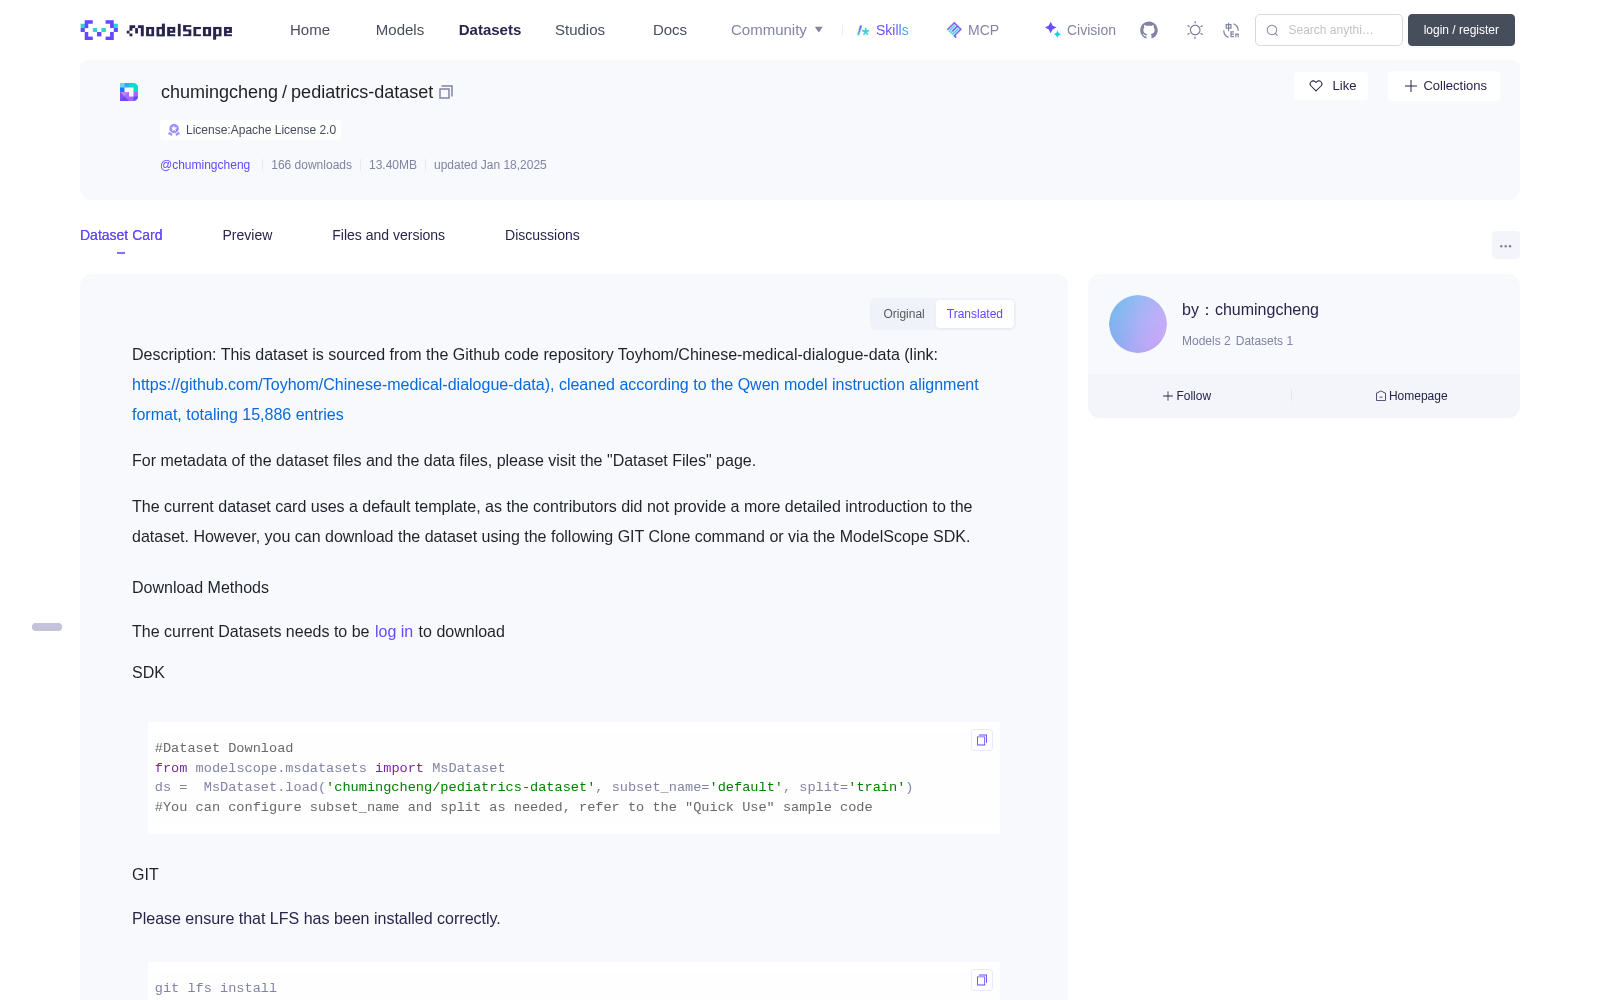Viewport: 1600px width, 1000px height.
Task: Click the 'Models 2' count
Action: [1206, 341]
